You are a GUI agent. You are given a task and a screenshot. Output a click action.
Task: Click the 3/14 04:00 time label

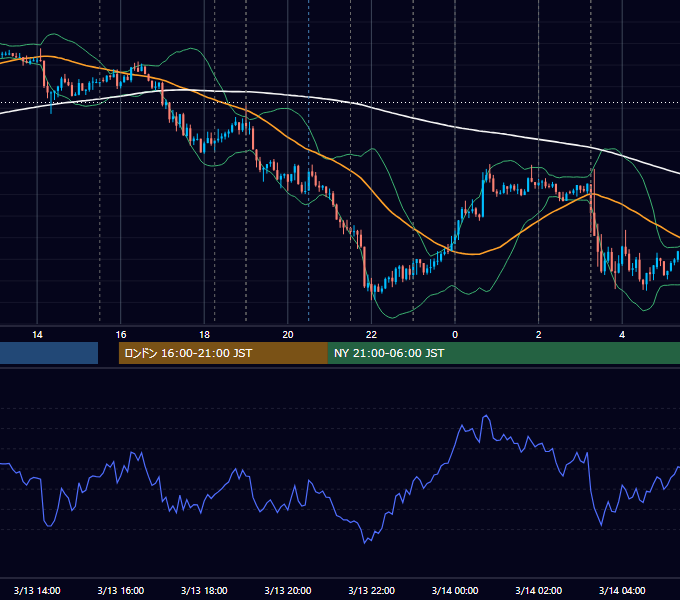coord(622,590)
